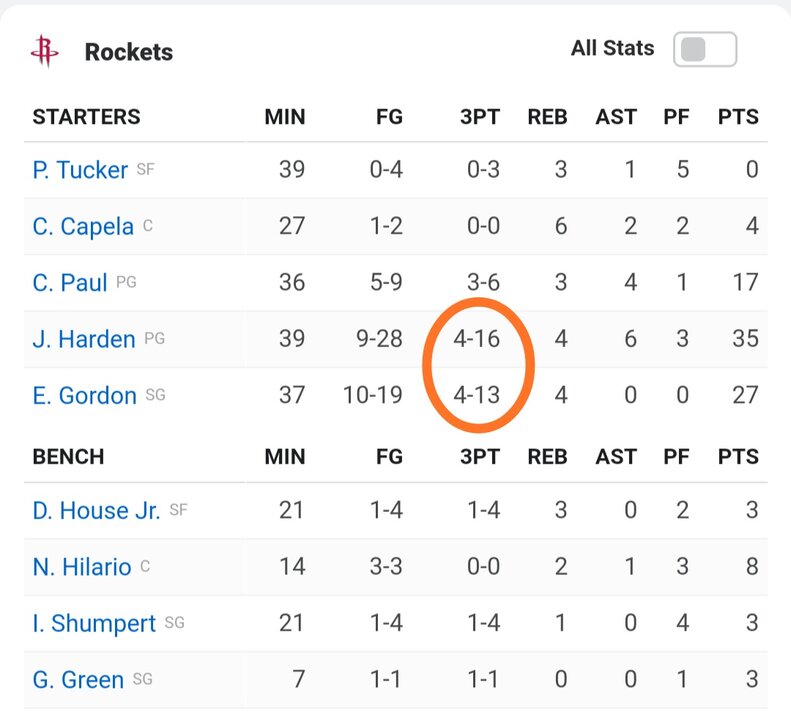Click the All Stats label text

612,48
